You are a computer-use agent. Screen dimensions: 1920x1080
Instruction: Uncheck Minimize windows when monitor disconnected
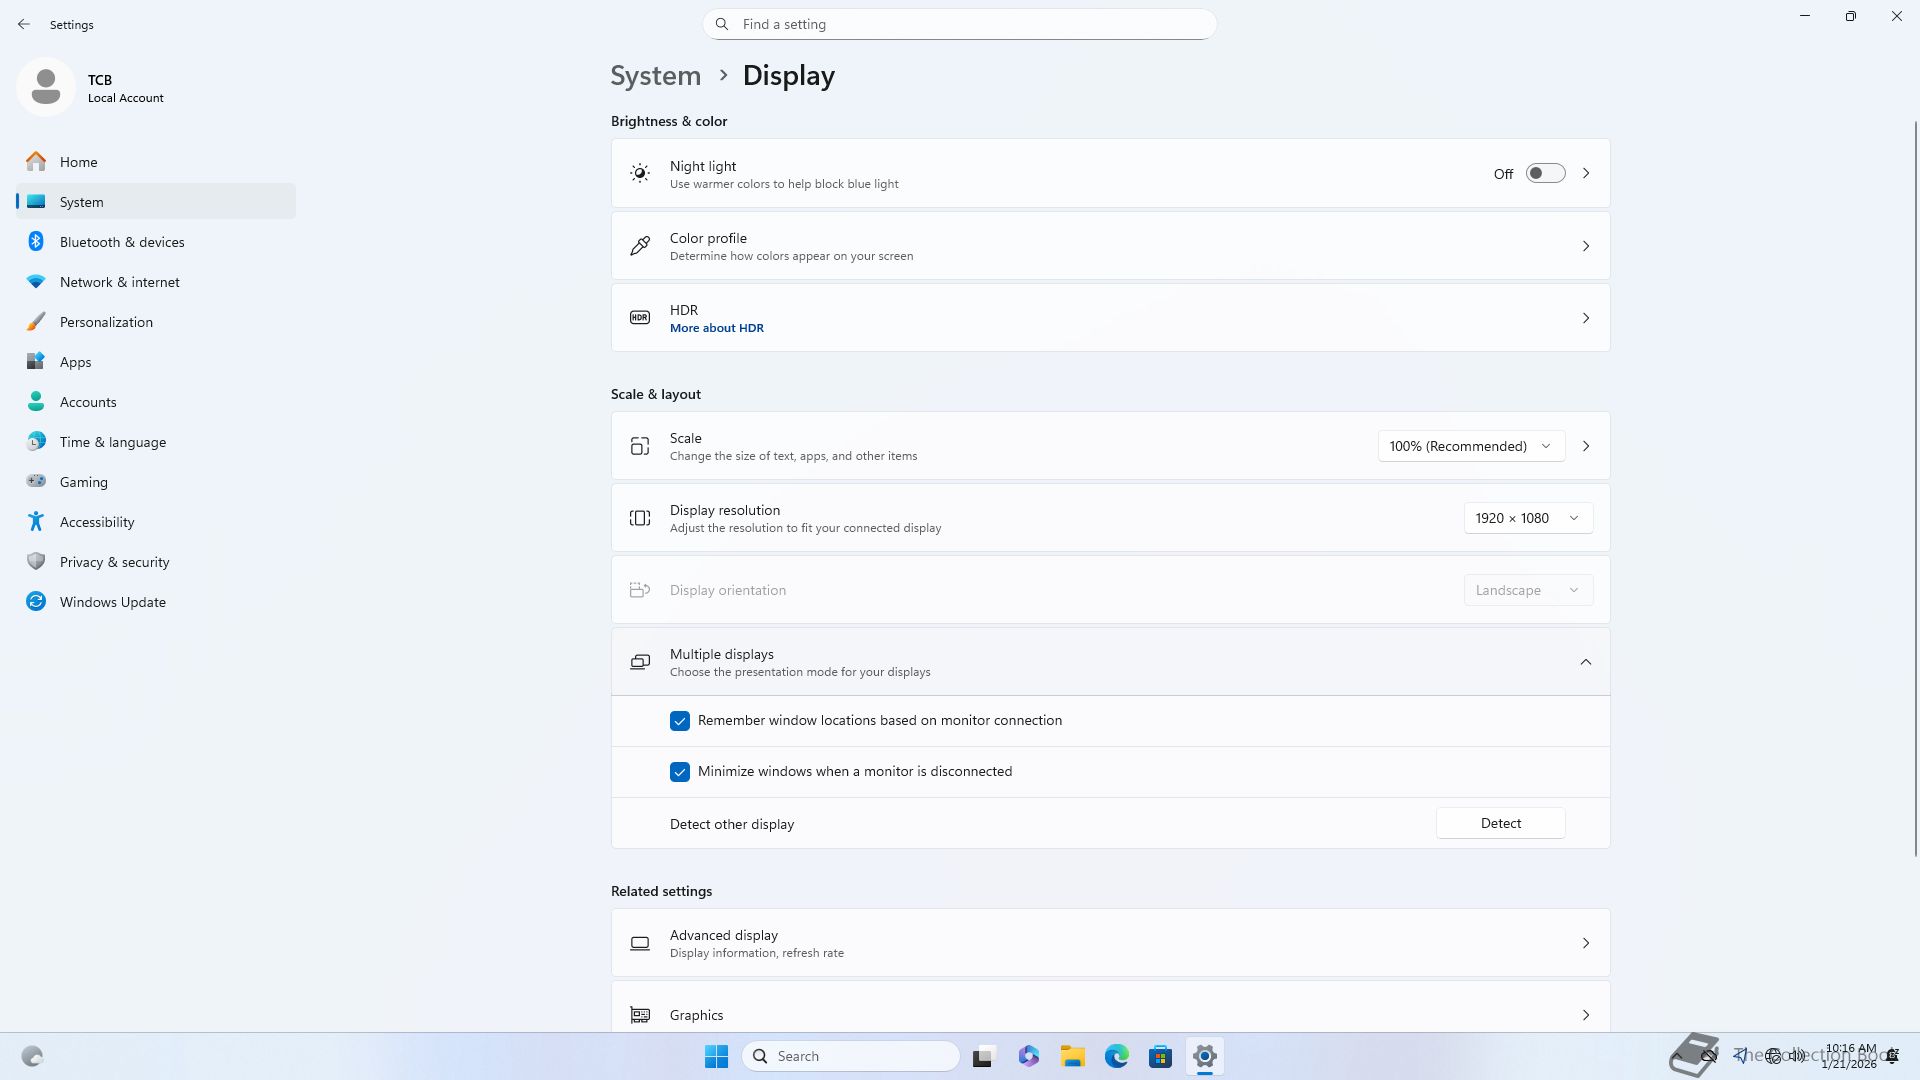680,772
